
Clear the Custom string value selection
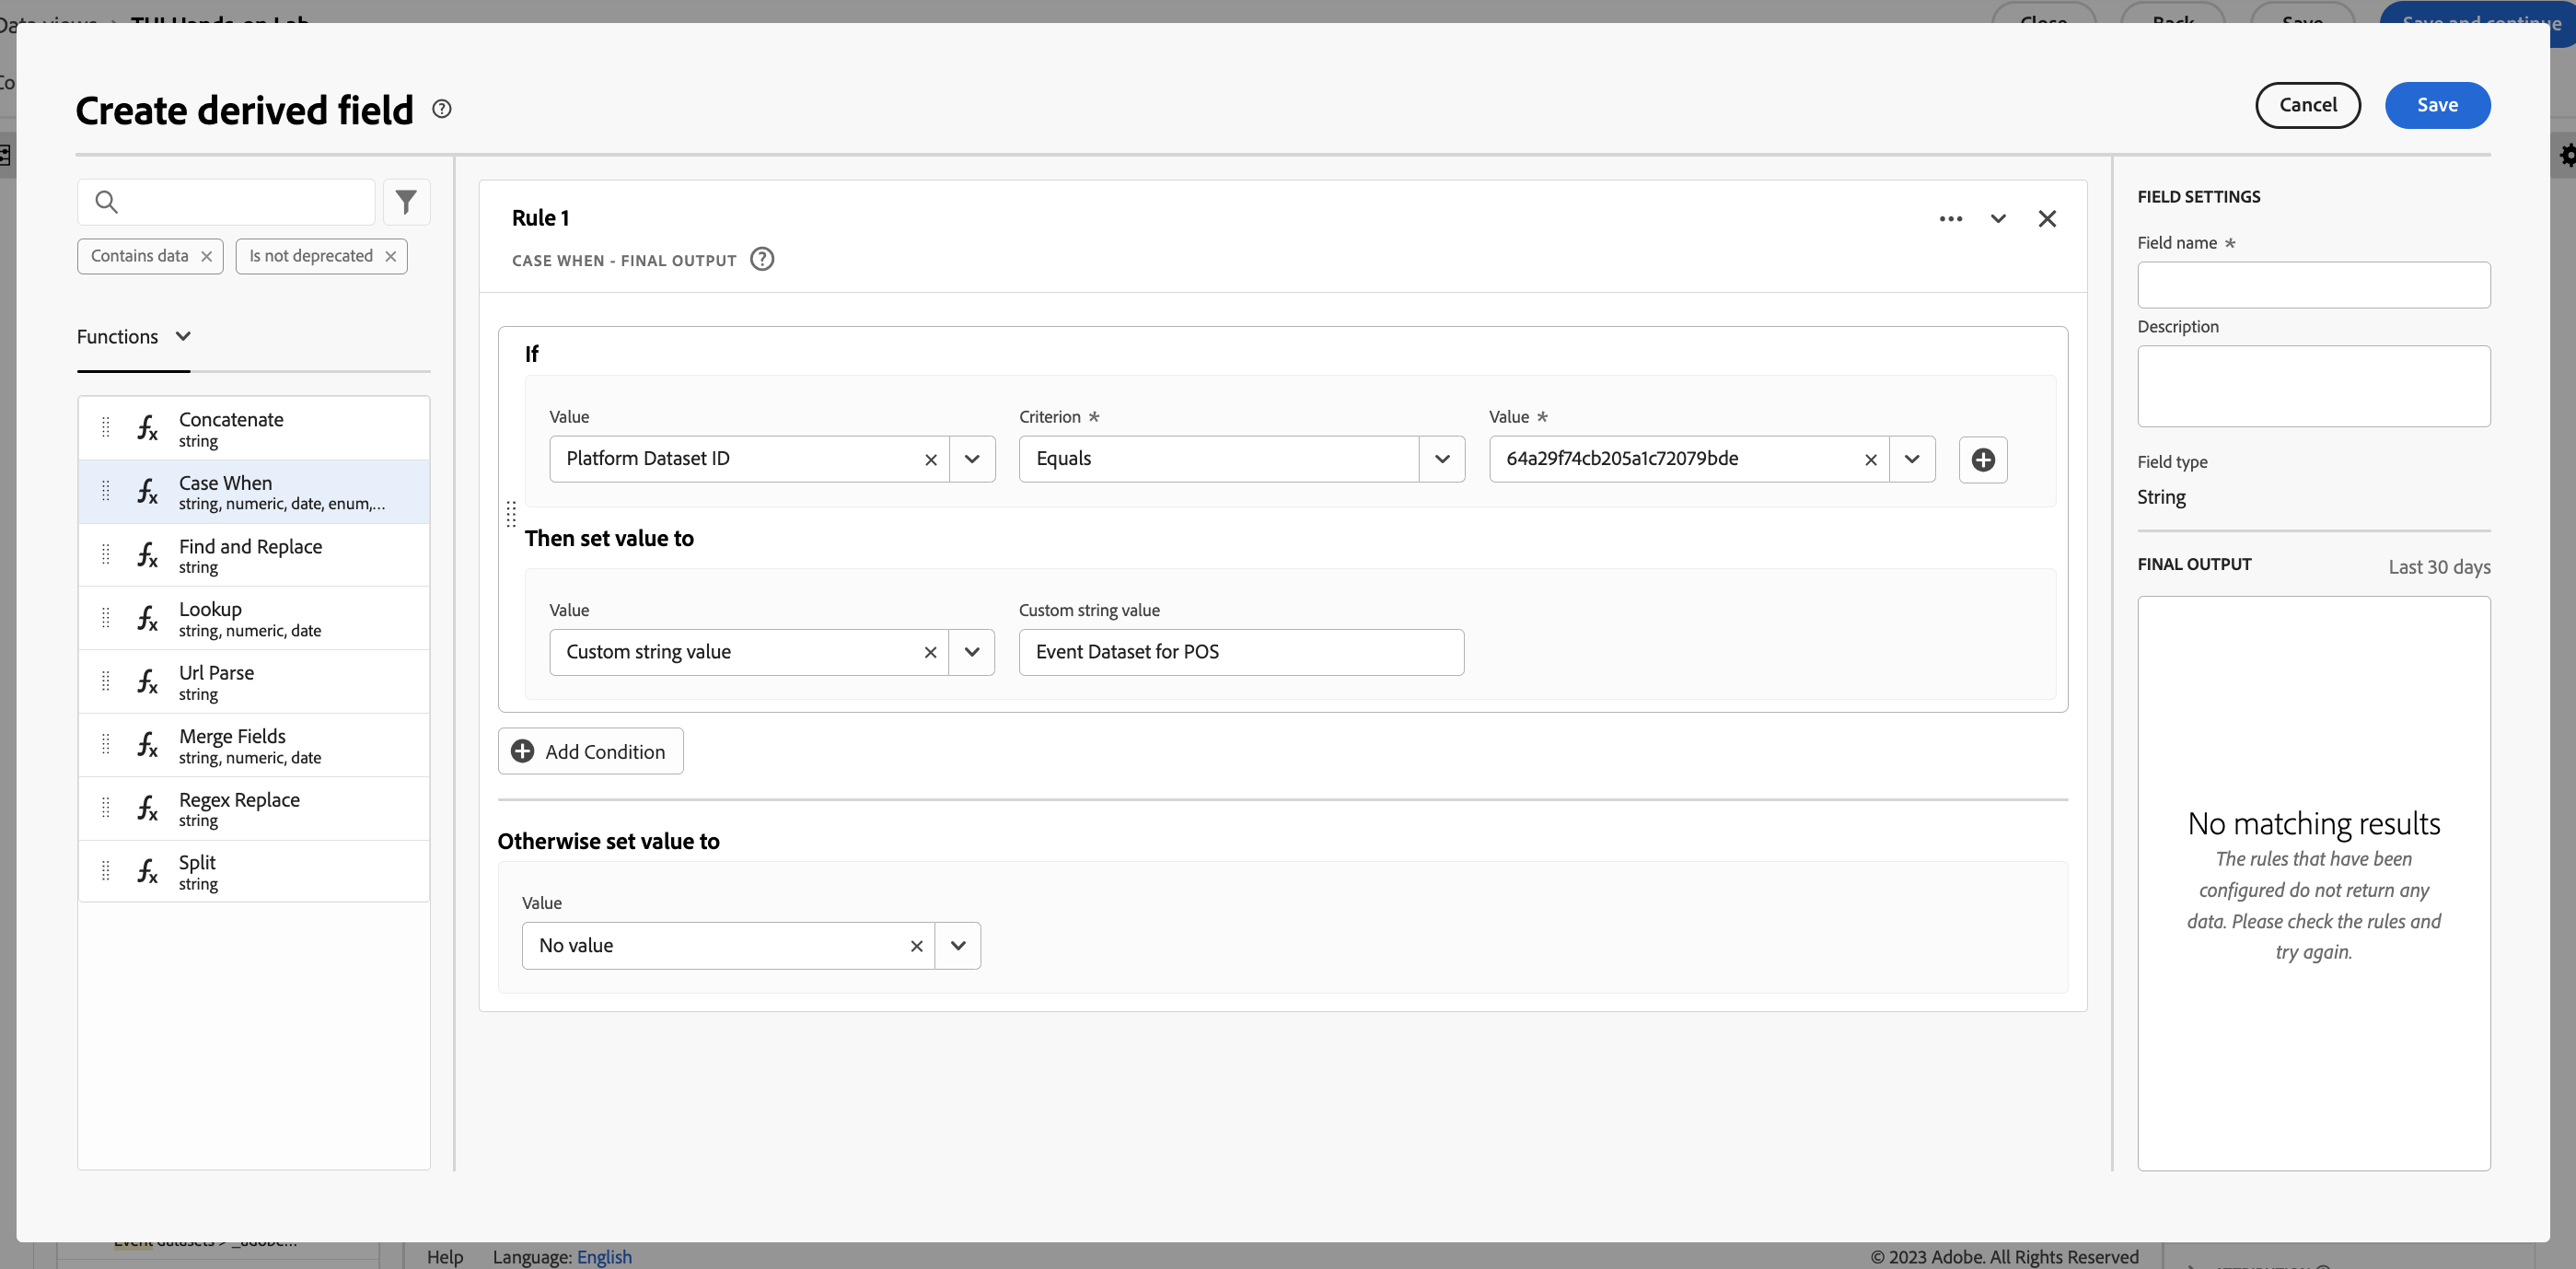point(930,653)
